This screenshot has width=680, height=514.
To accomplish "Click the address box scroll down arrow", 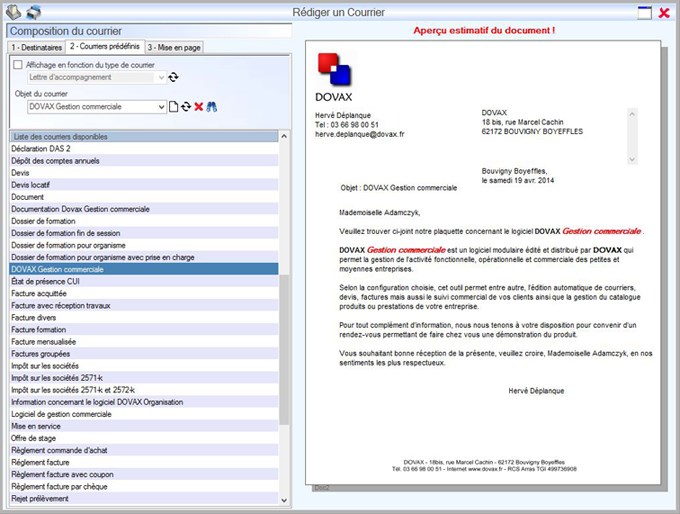I will tap(632, 159).
